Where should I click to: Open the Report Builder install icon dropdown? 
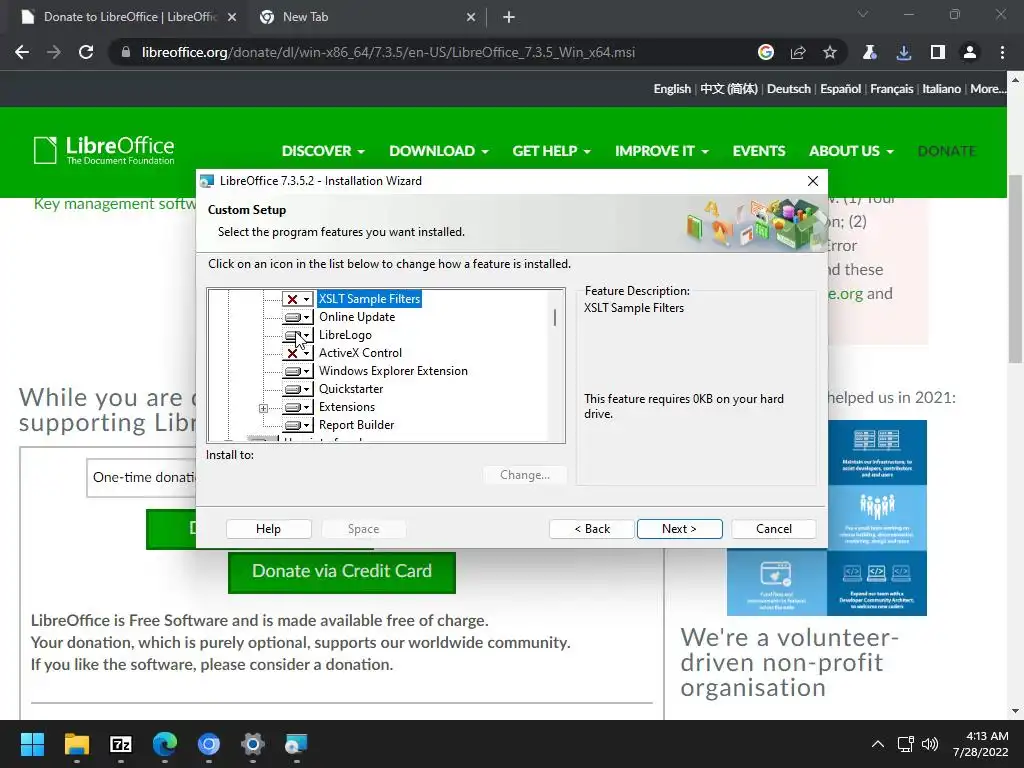click(297, 425)
